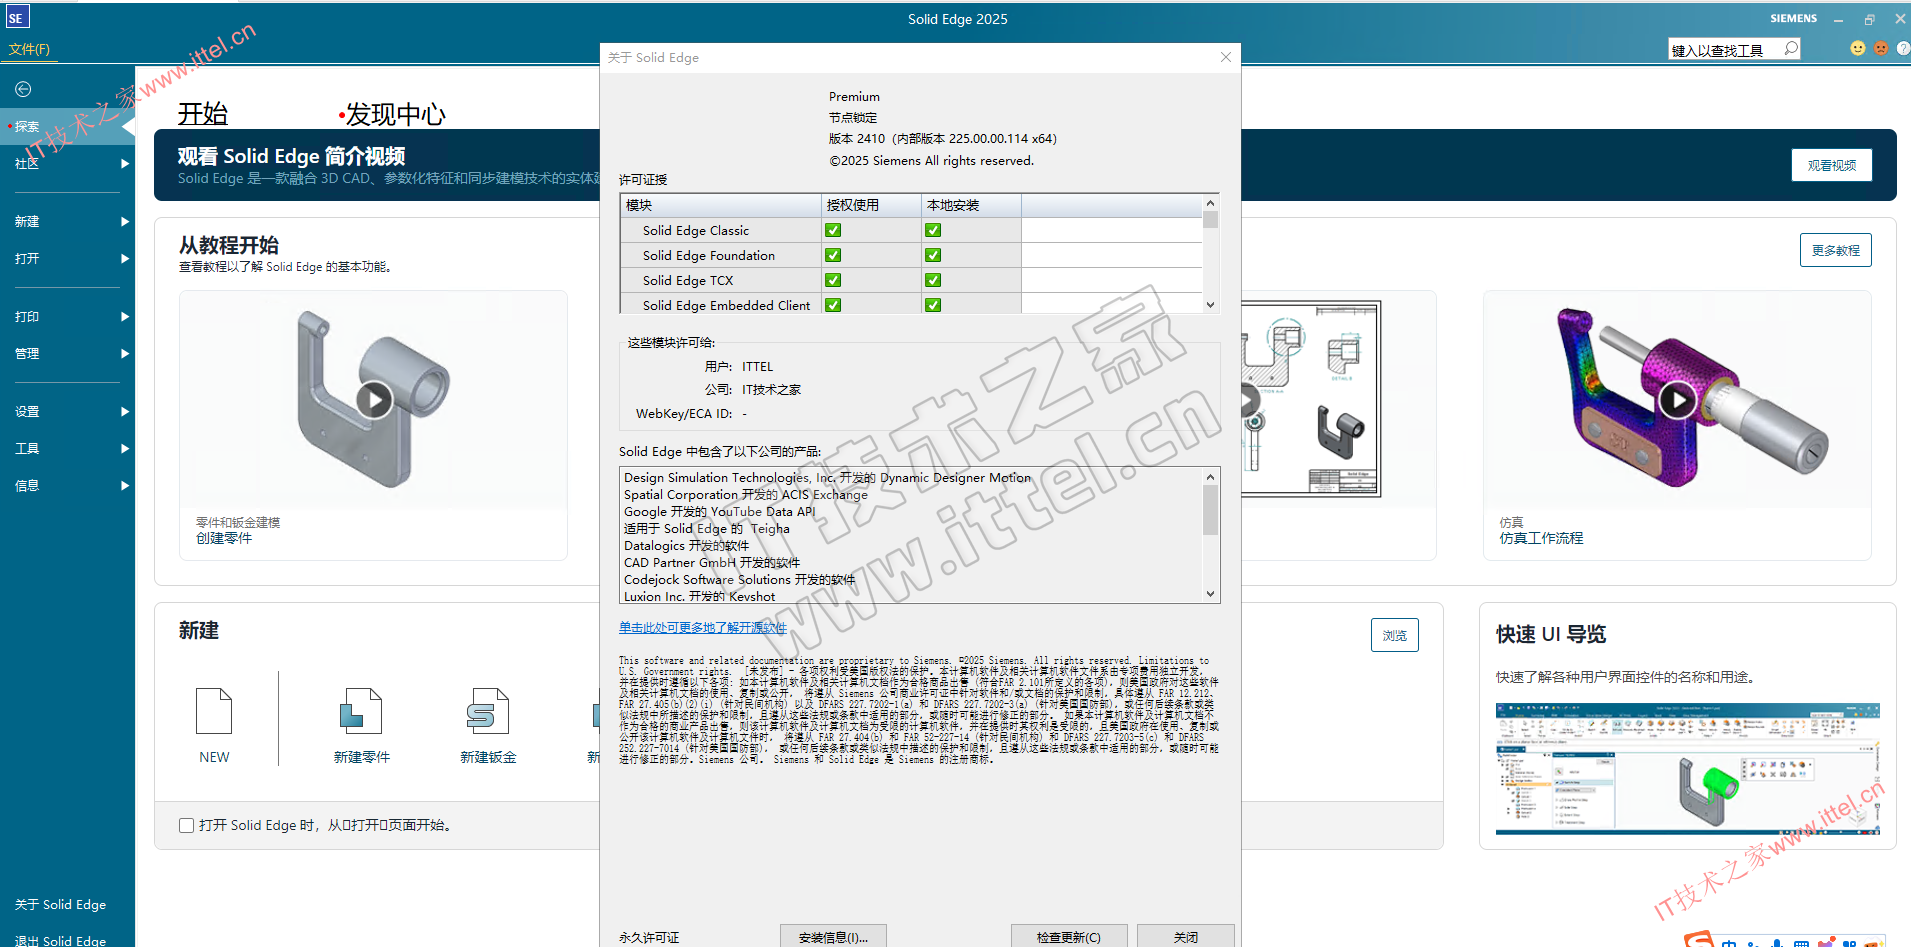Click the 浏览 button
The height and width of the screenshot is (947, 1911).
click(x=1395, y=635)
